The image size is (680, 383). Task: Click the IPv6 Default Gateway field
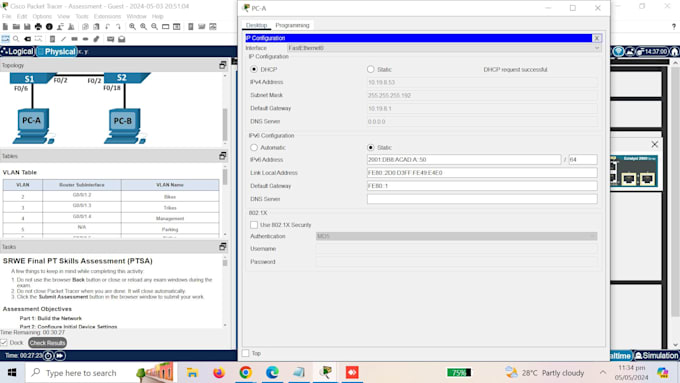482,186
